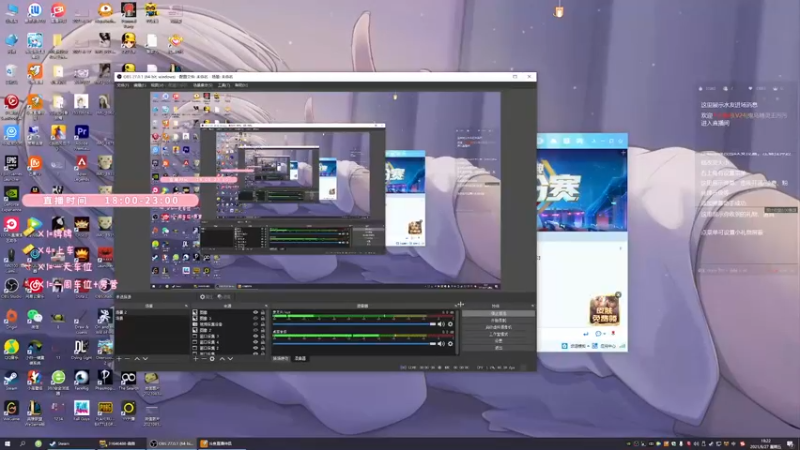Toggle visibility of the 图像 3 source
The image size is (800, 450).
pyautogui.click(x=256, y=318)
